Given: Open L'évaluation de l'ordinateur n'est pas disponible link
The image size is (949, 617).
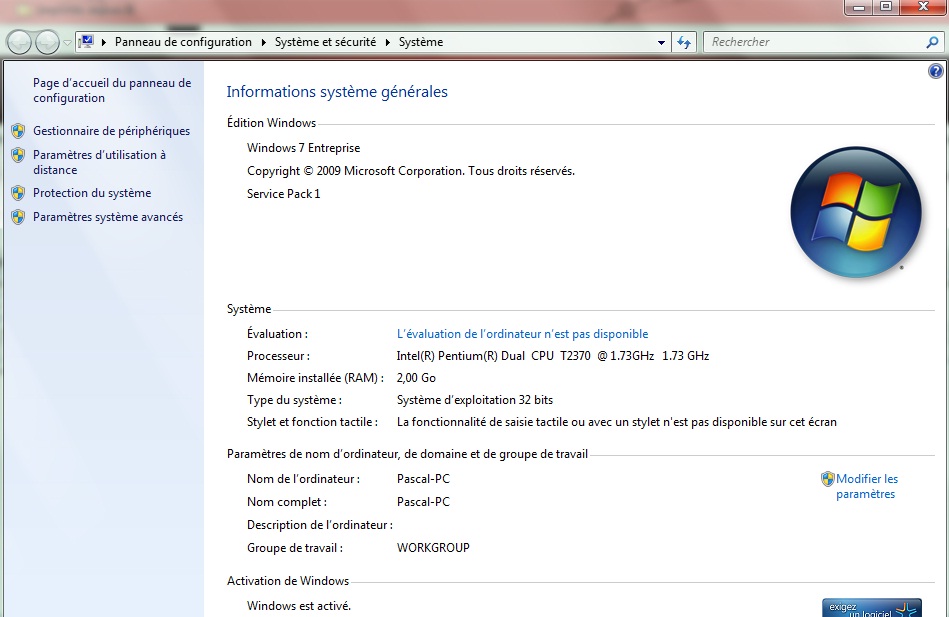Looking at the screenshot, I should (x=522, y=334).
